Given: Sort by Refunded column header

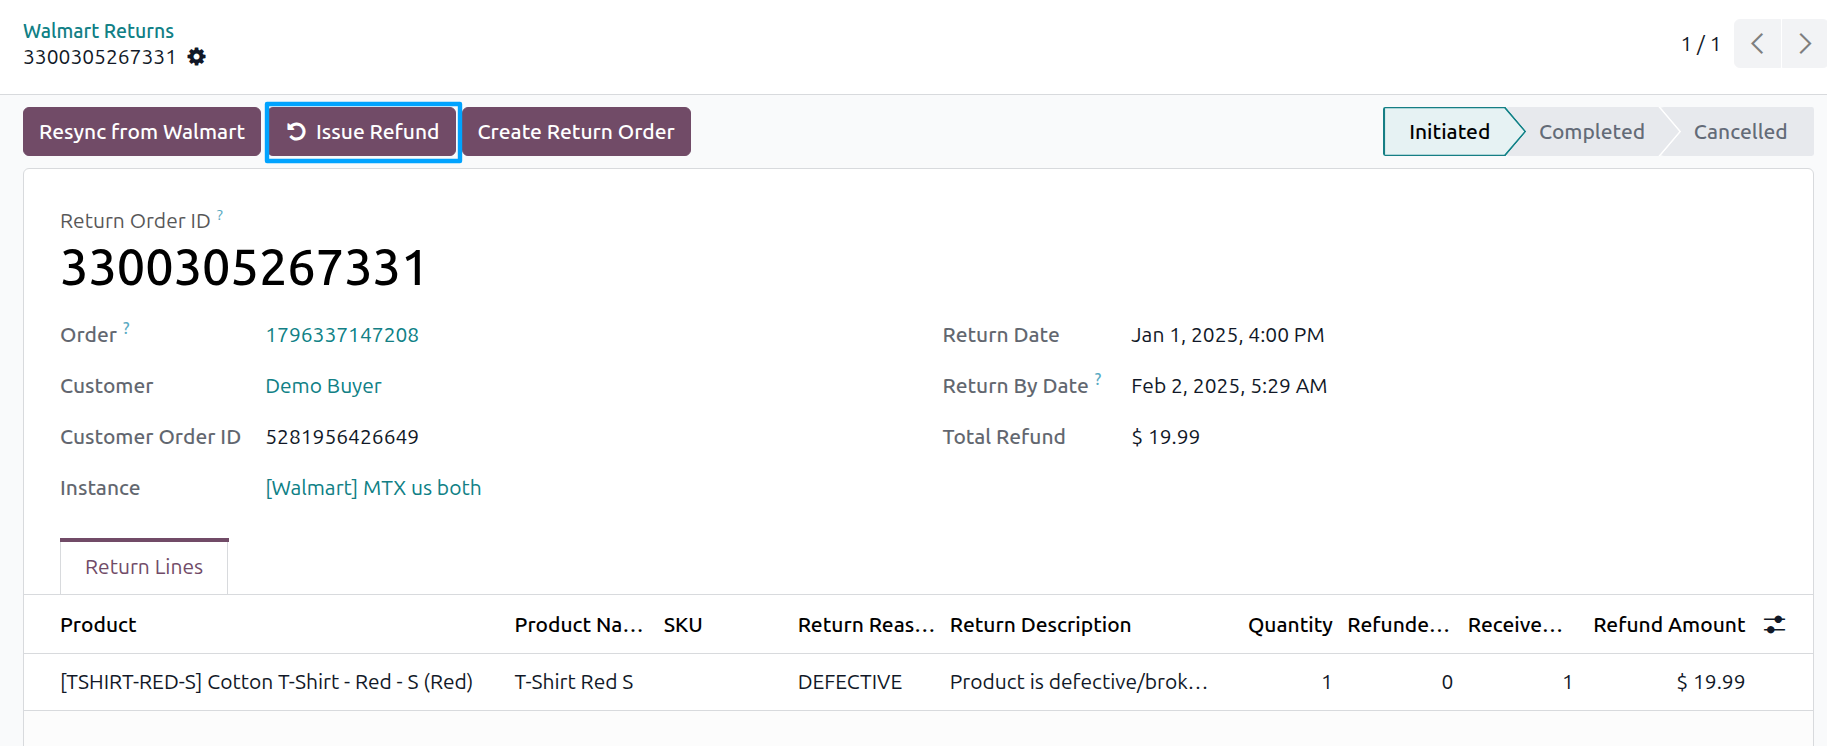Looking at the screenshot, I should coord(1398,625).
